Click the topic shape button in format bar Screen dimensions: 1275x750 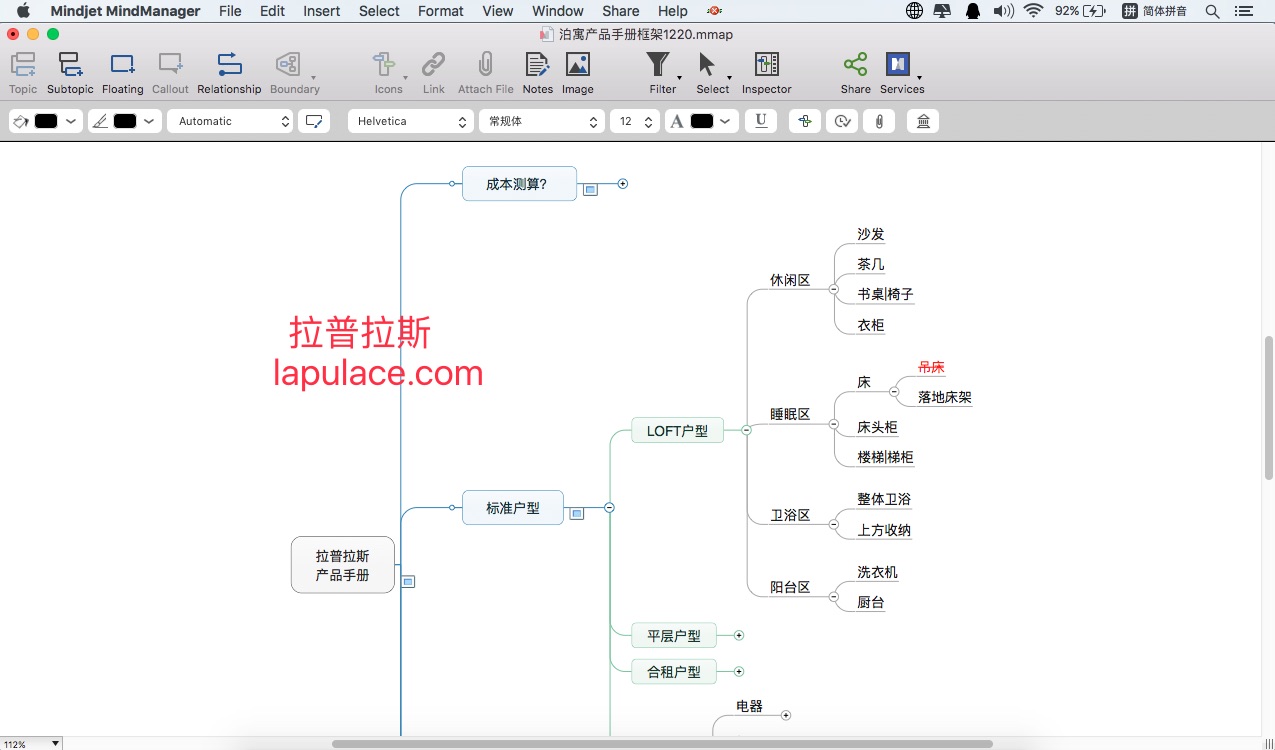(314, 121)
